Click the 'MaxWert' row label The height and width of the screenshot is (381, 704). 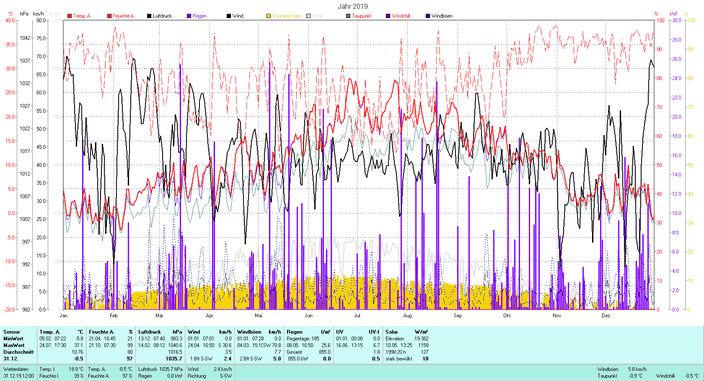[x=13, y=346]
